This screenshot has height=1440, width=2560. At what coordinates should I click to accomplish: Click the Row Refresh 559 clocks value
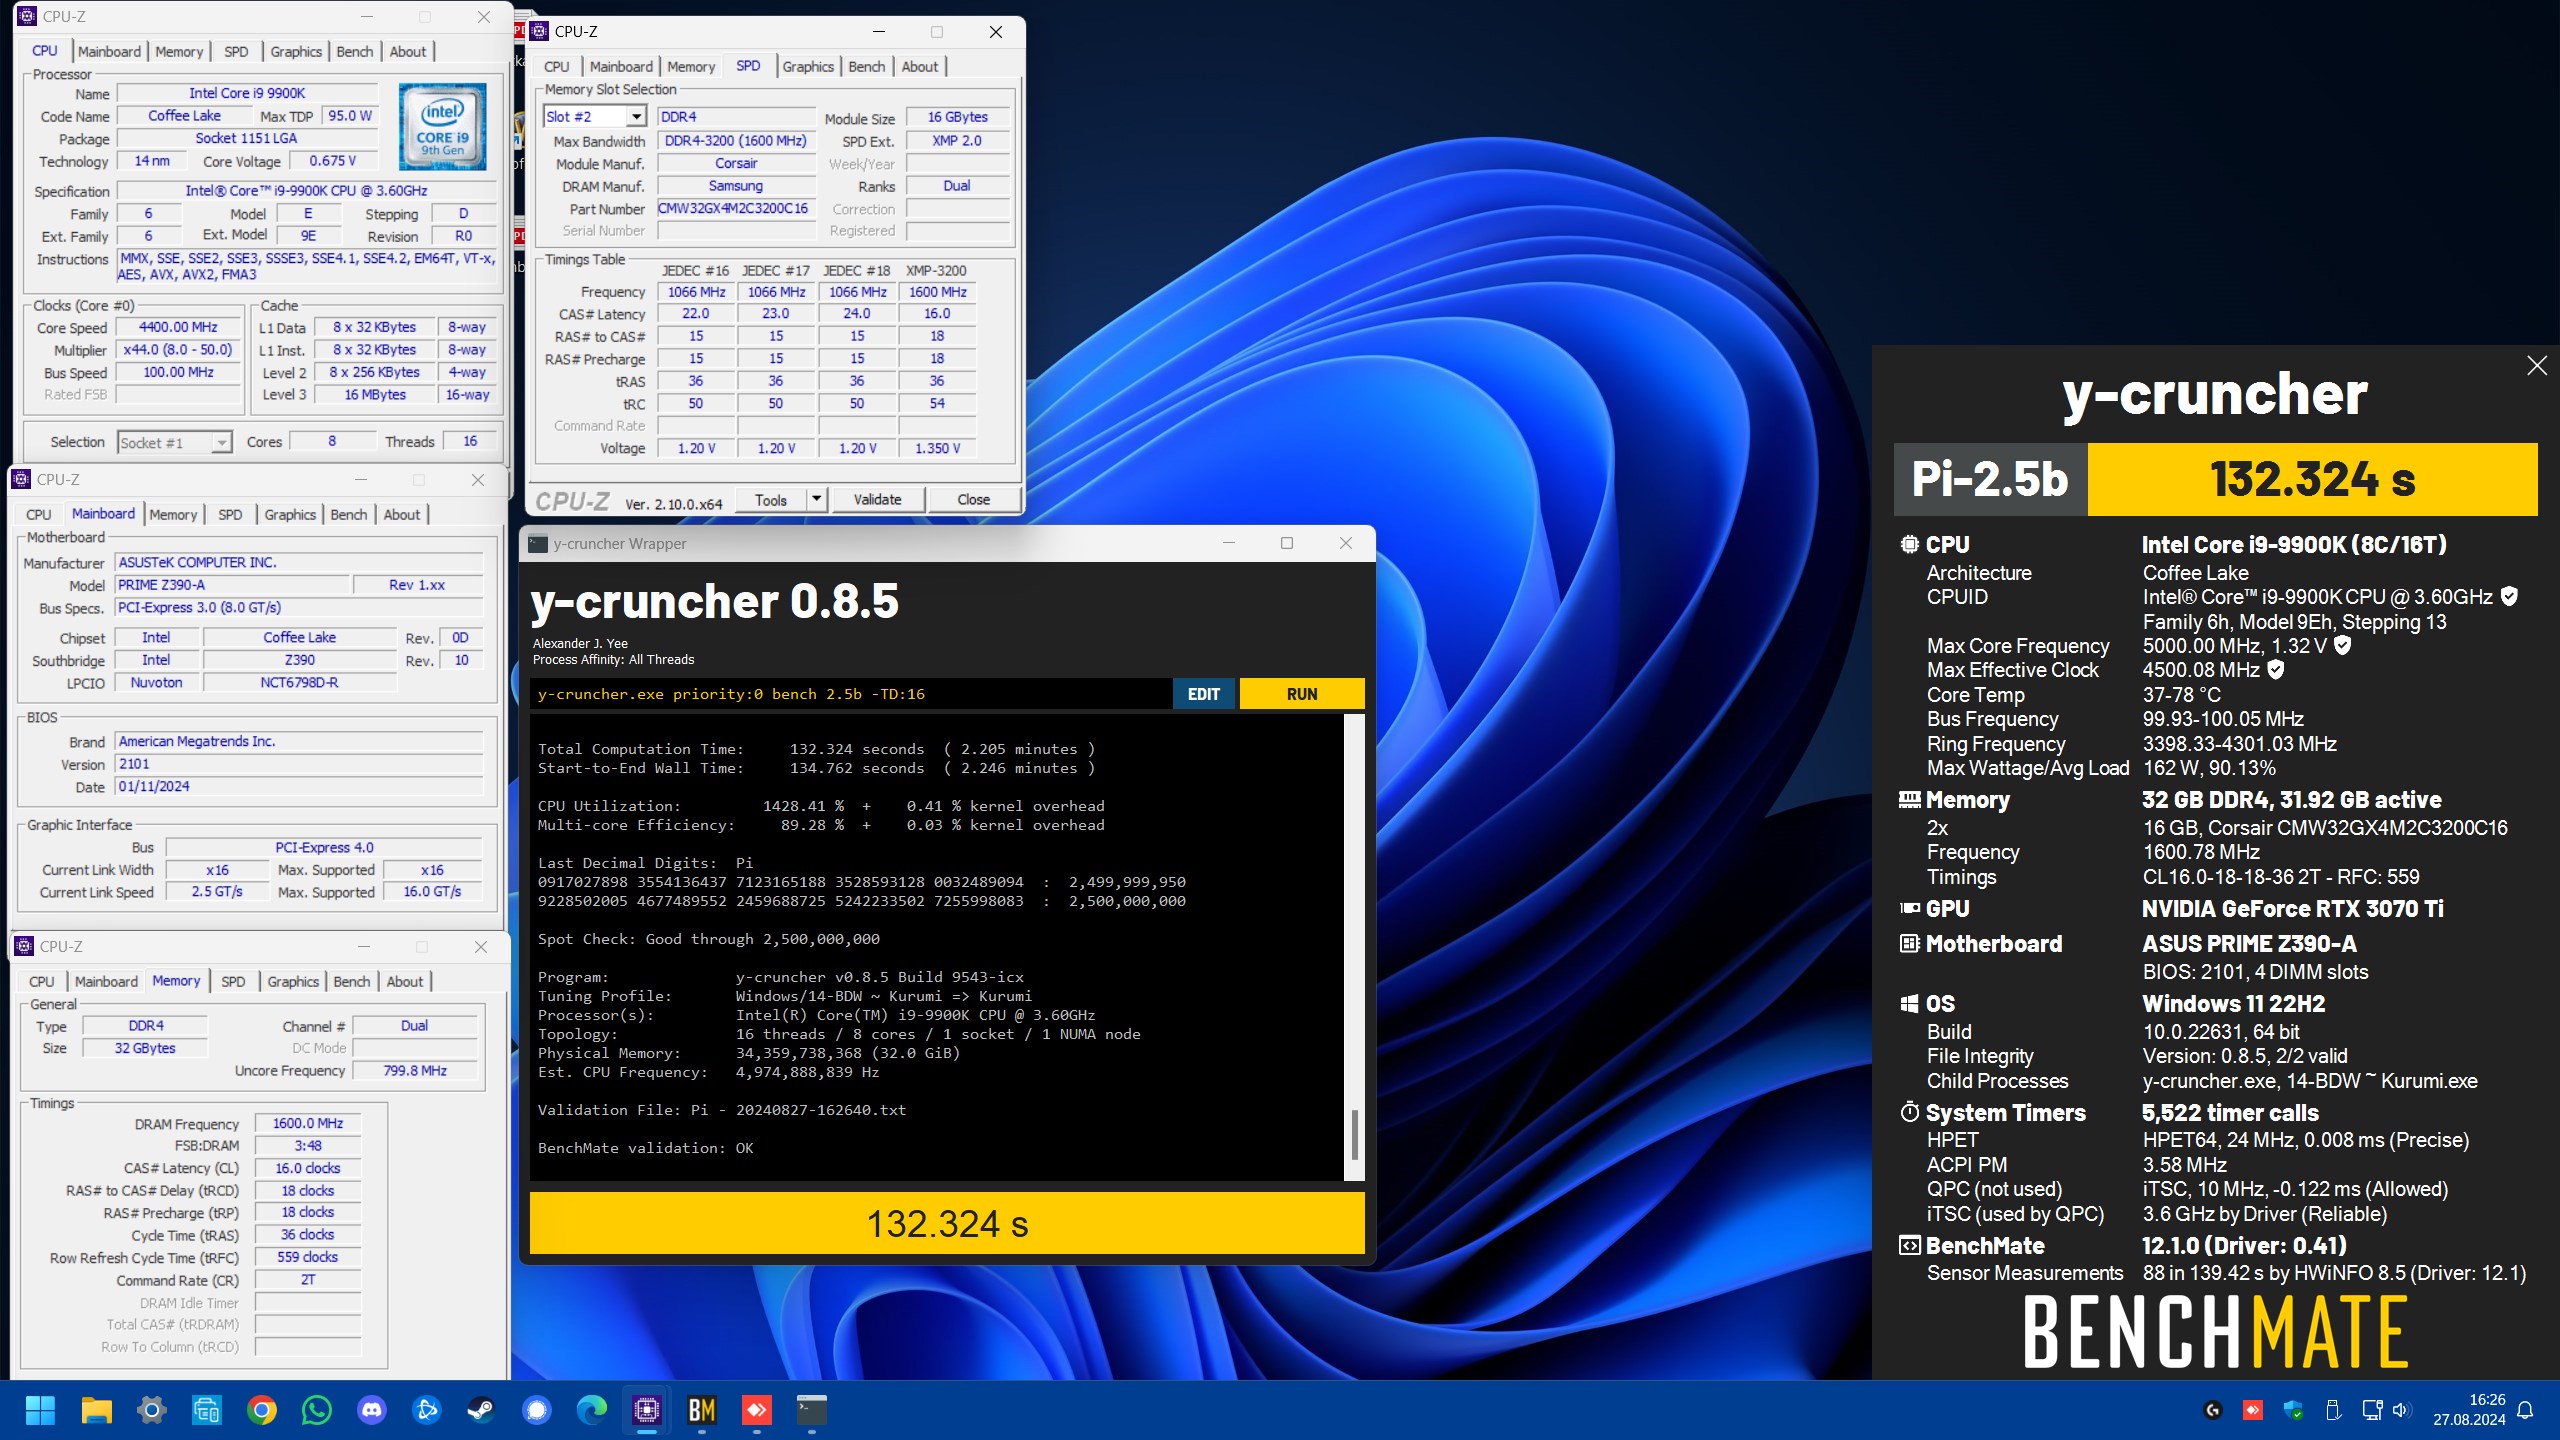click(x=307, y=1257)
